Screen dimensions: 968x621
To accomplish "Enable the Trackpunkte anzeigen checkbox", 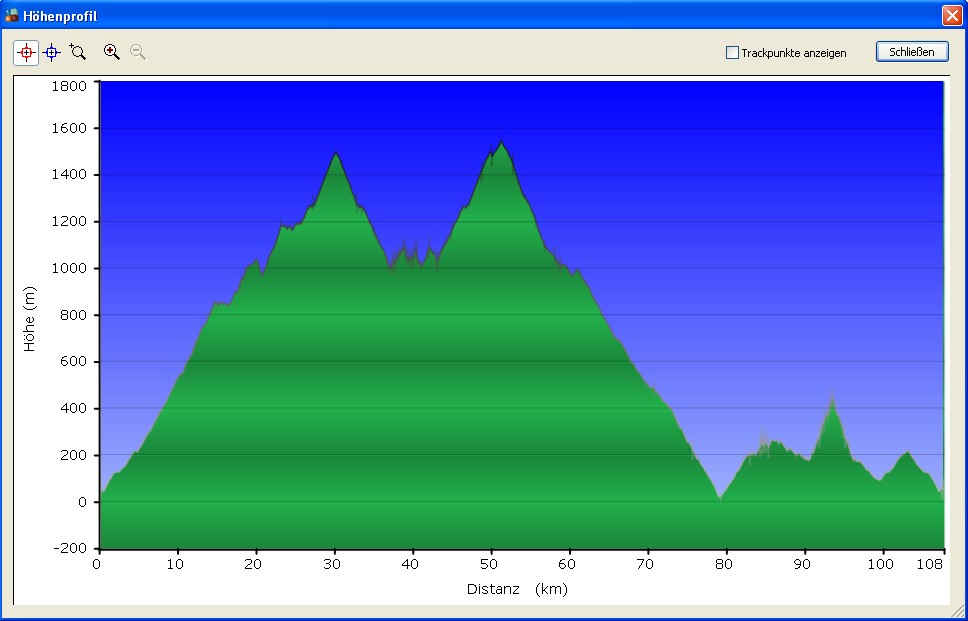I will (732, 52).
